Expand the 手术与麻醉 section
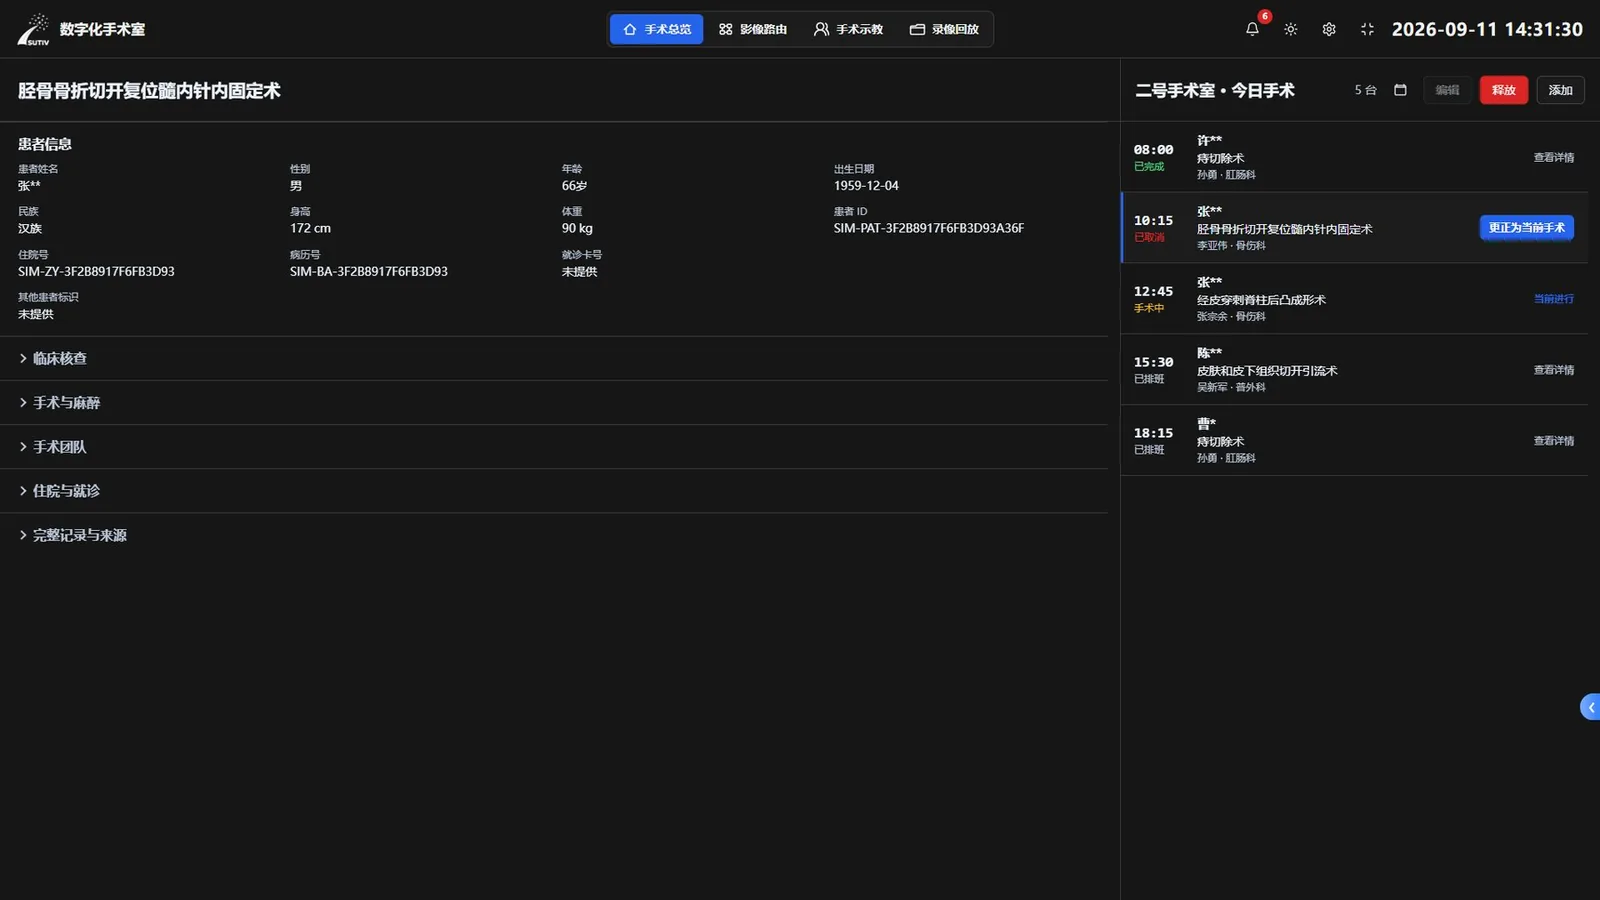 (554, 403)
